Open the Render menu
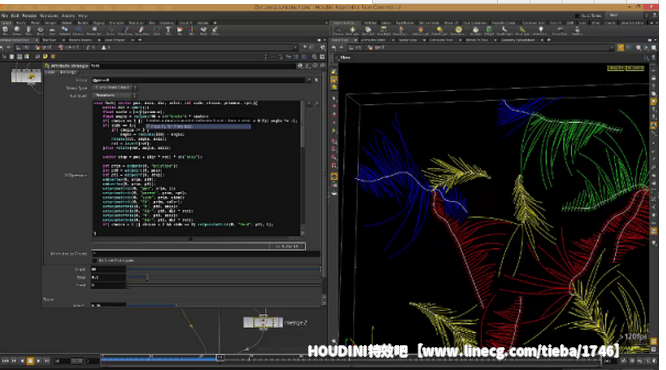This screenshot has width=666, height=370. tap(29, 16)
